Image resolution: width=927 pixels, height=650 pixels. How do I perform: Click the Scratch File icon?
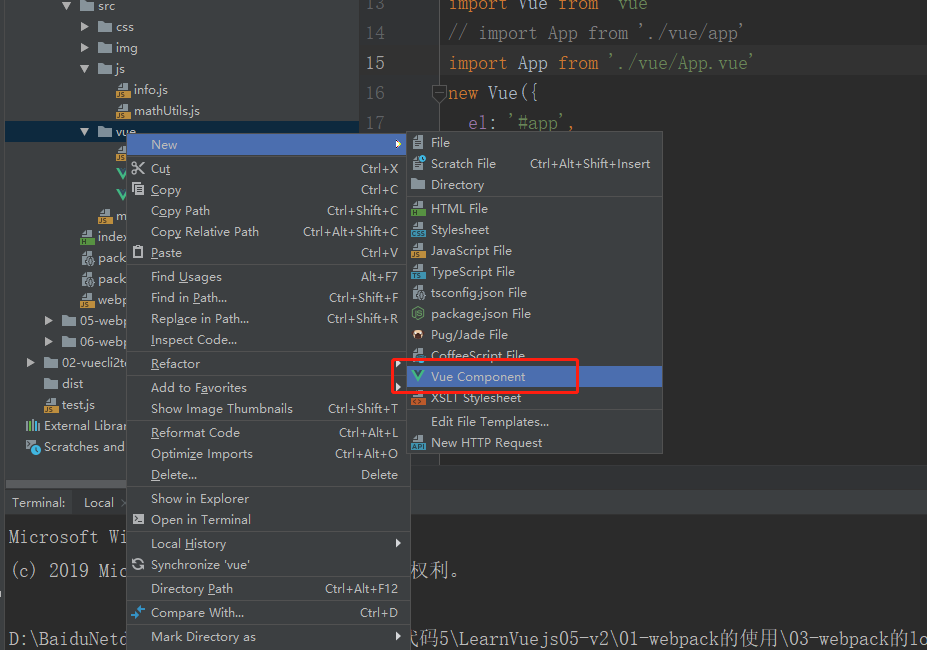click(x=419, y=163)
